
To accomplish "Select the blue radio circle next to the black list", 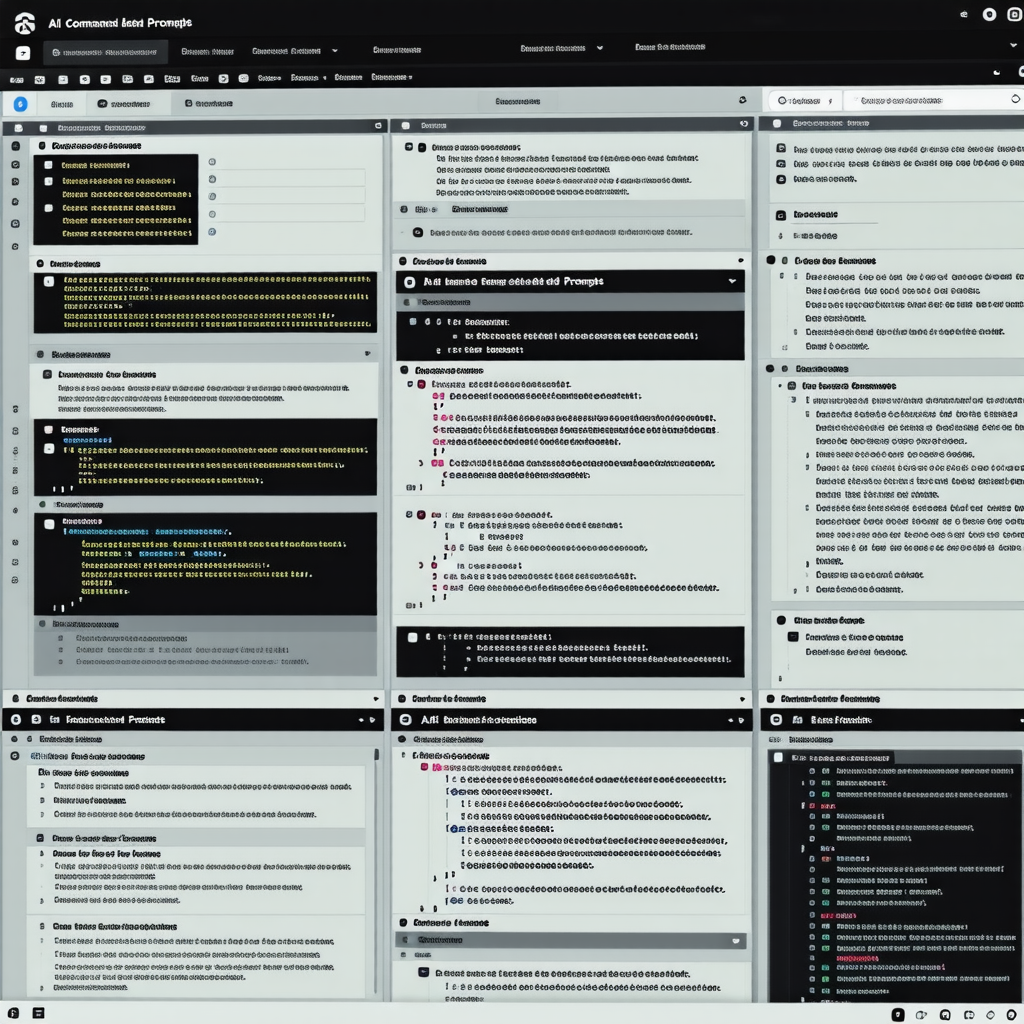I will [212, 232].
